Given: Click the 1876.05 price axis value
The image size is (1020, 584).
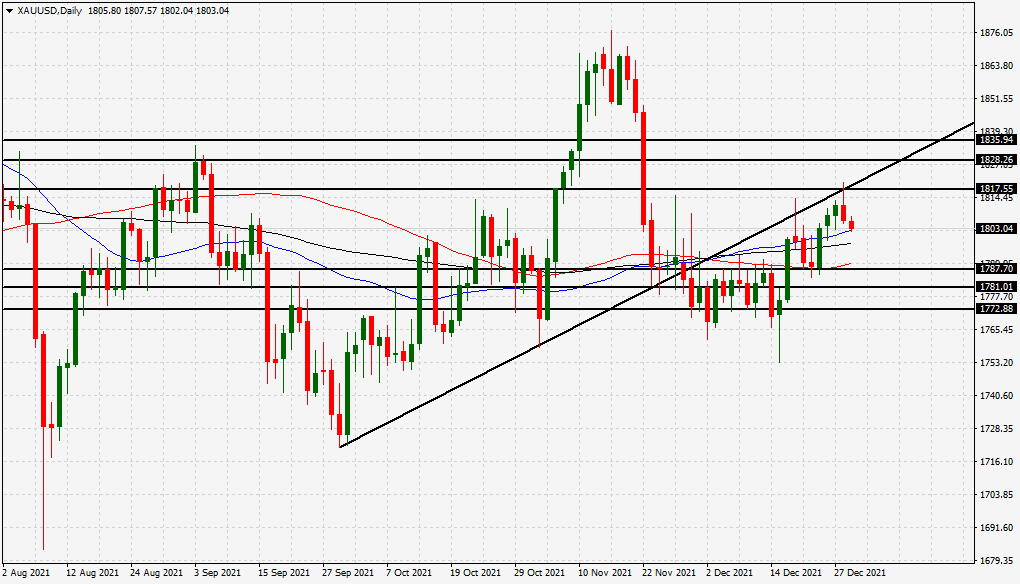Looking at the screenshot, I should [997, 33].
